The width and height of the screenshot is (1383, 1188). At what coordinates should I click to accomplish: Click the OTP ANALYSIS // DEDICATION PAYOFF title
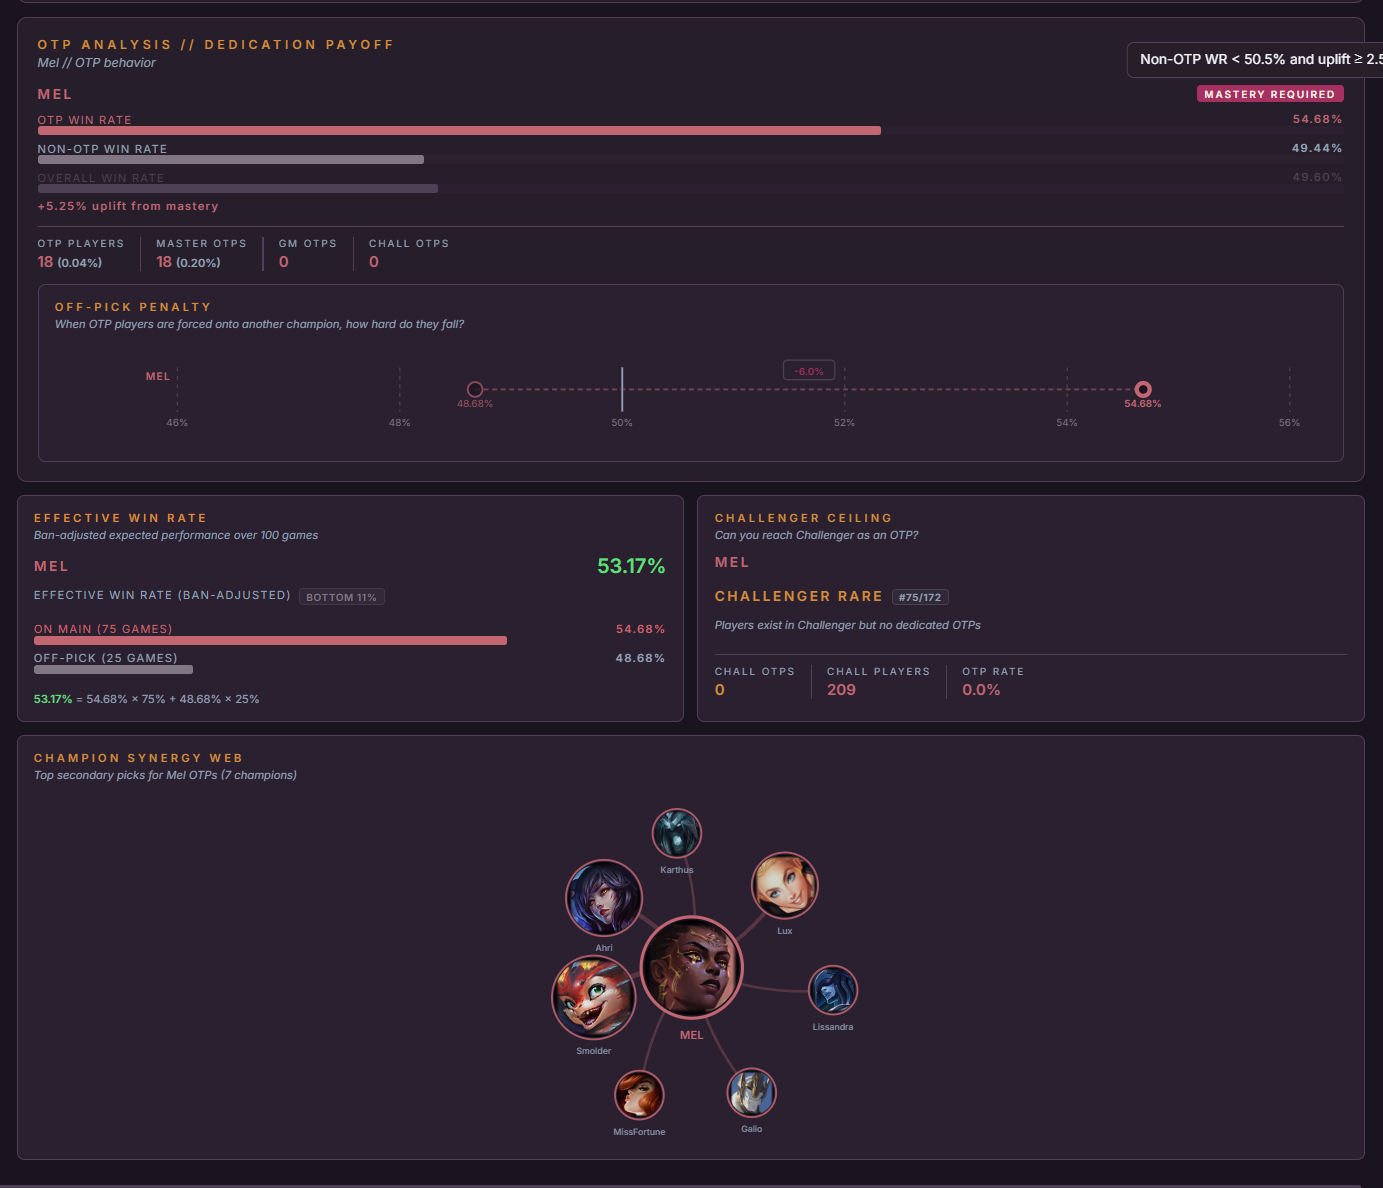(216, 45)
